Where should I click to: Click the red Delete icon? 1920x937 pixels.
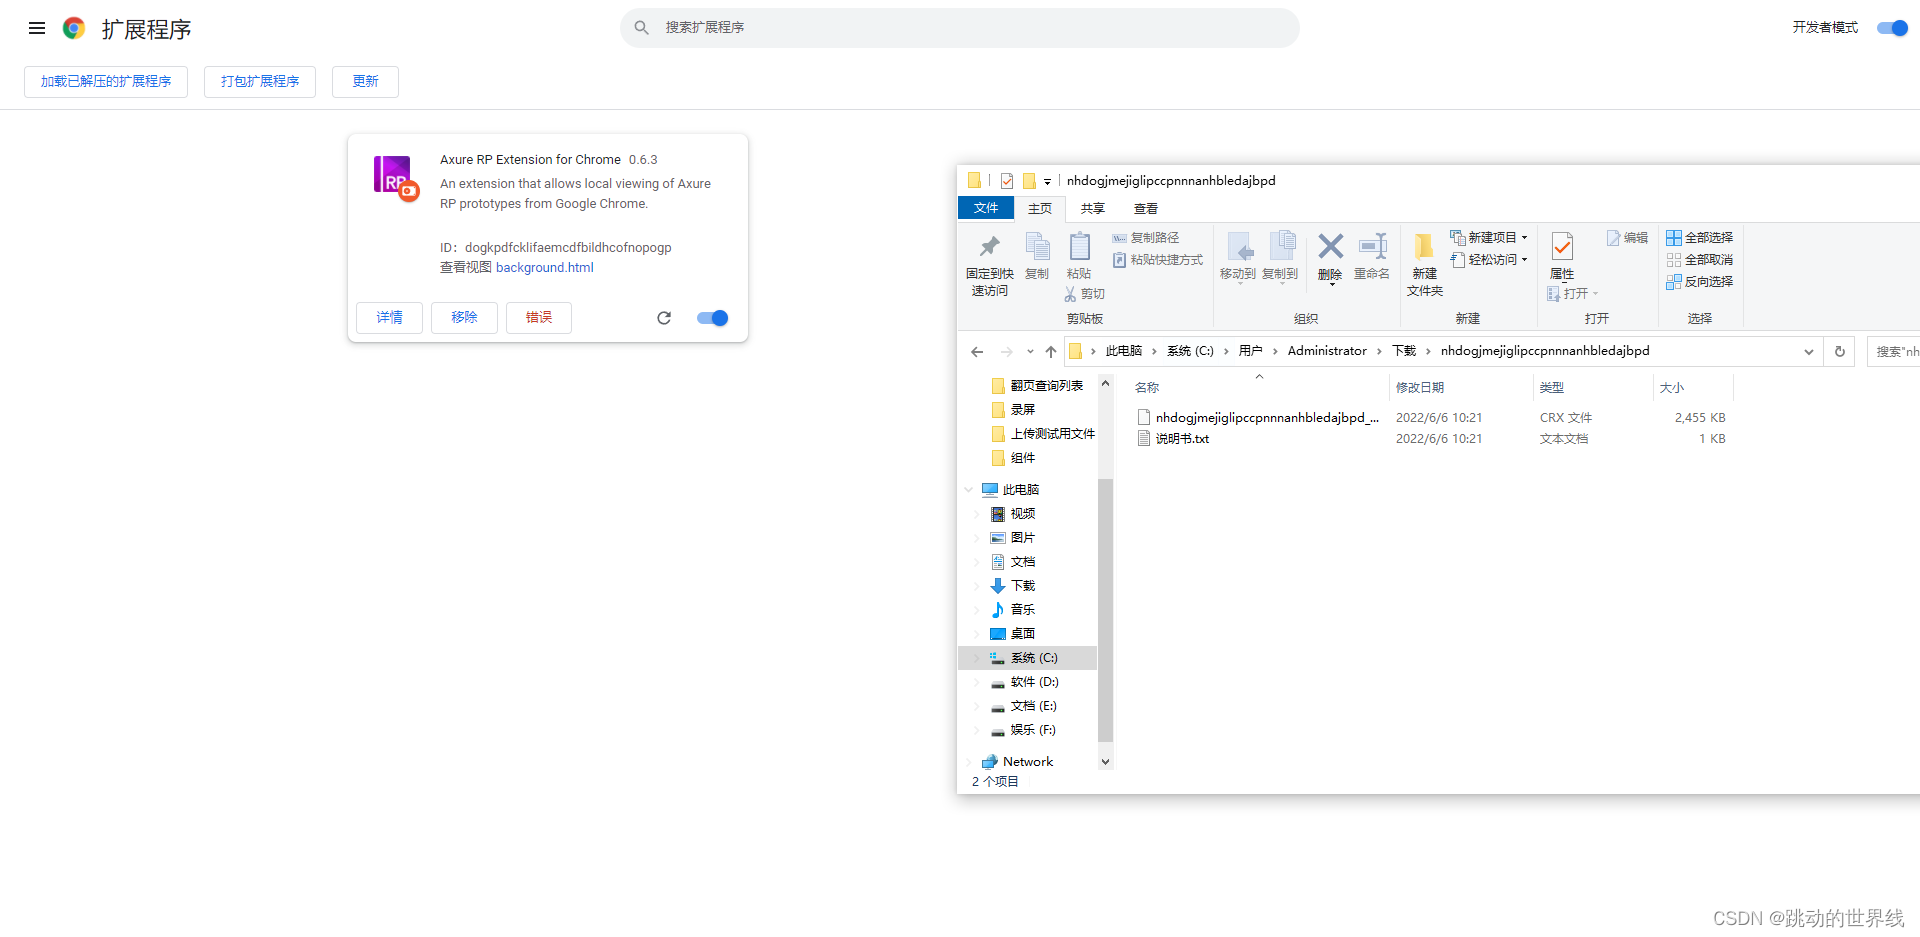(x=1330, y=257)
